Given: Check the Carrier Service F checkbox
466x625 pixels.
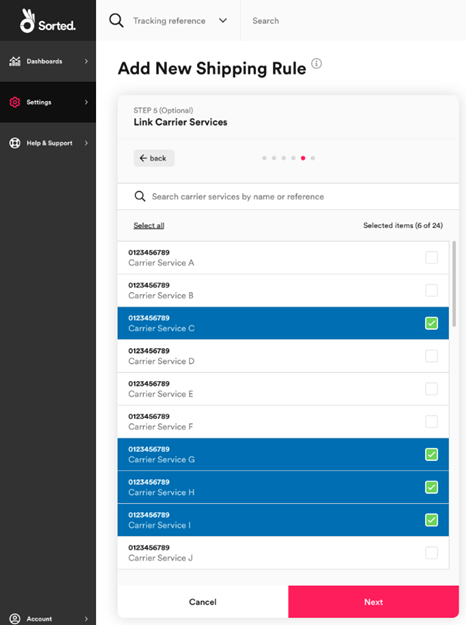Looking at the screenshot, I should tap(431, 421).
